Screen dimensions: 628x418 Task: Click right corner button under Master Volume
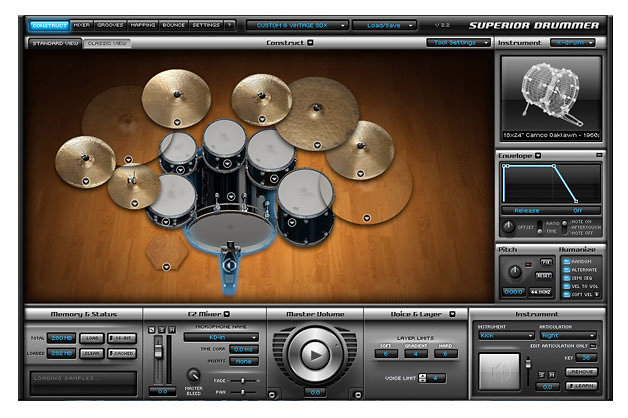pos(358,395)
